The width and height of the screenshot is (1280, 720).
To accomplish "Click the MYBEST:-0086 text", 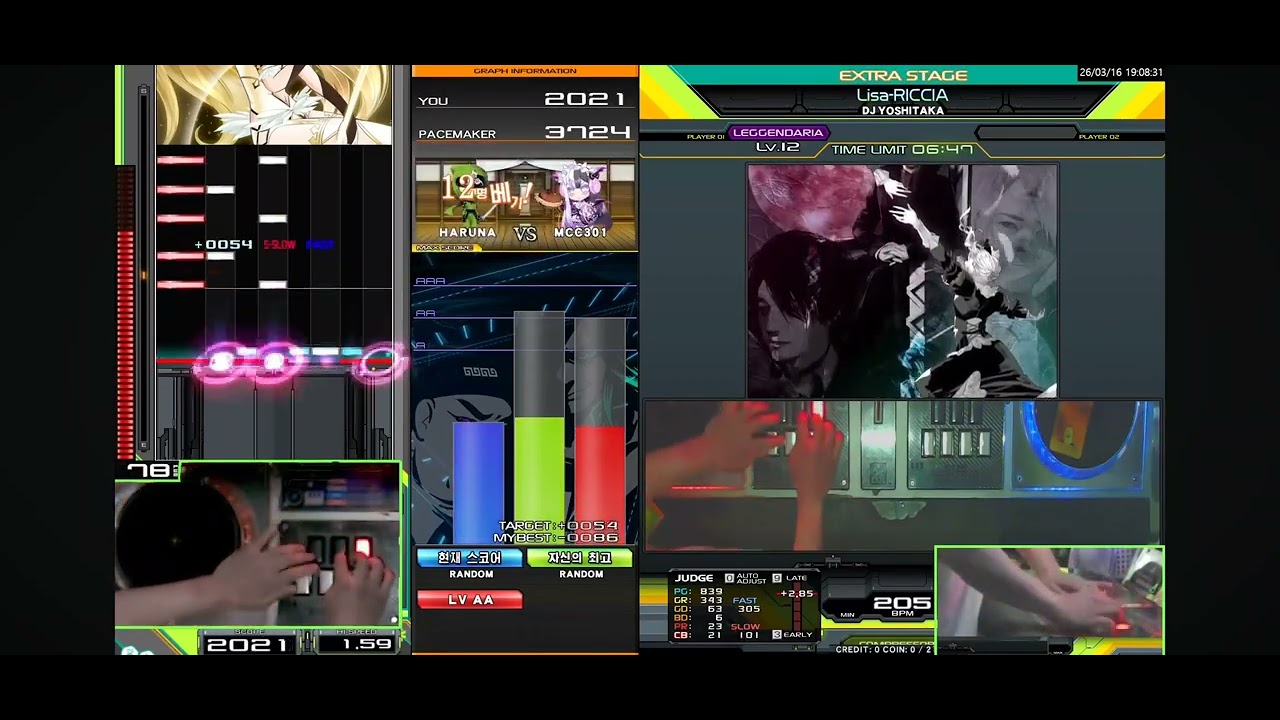I will 556,538.
